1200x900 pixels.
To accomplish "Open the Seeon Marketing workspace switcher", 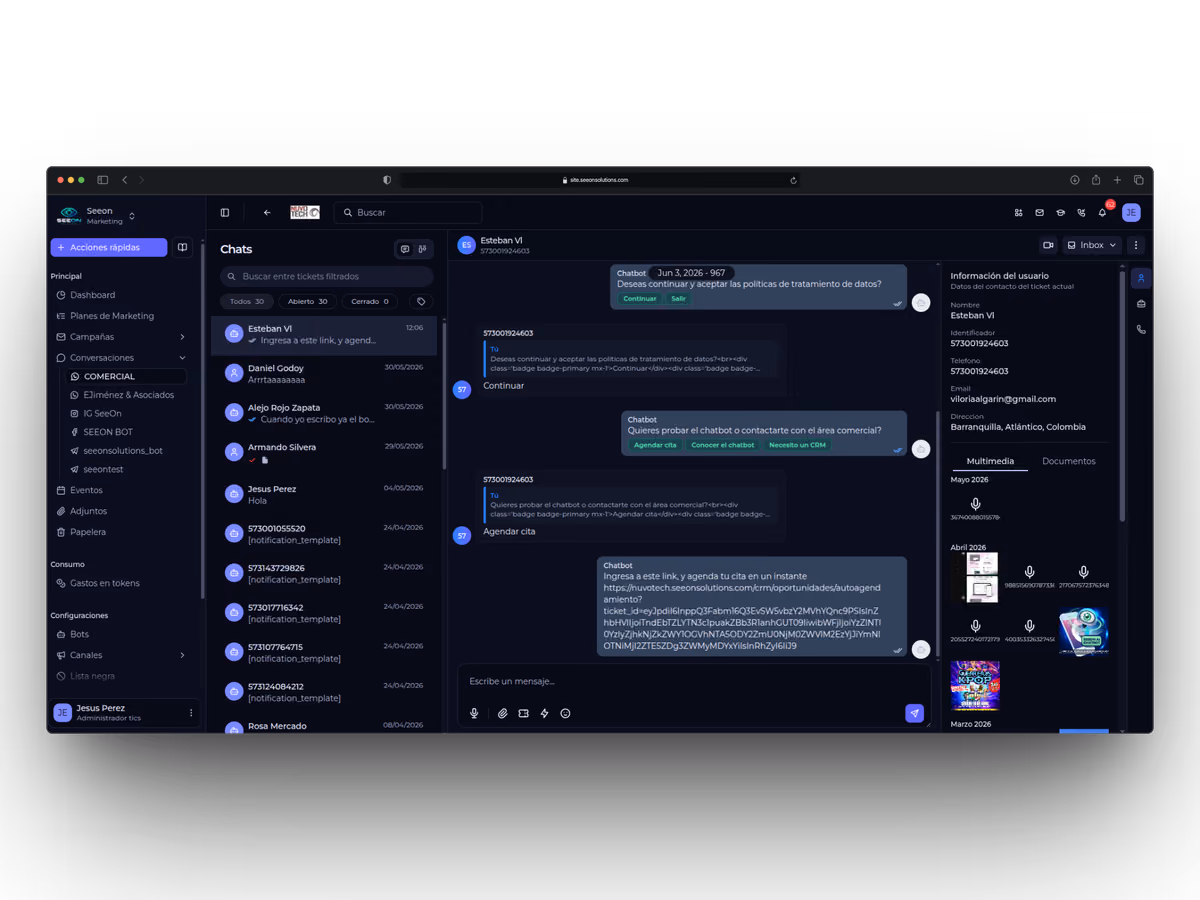I will click(96, 216).
